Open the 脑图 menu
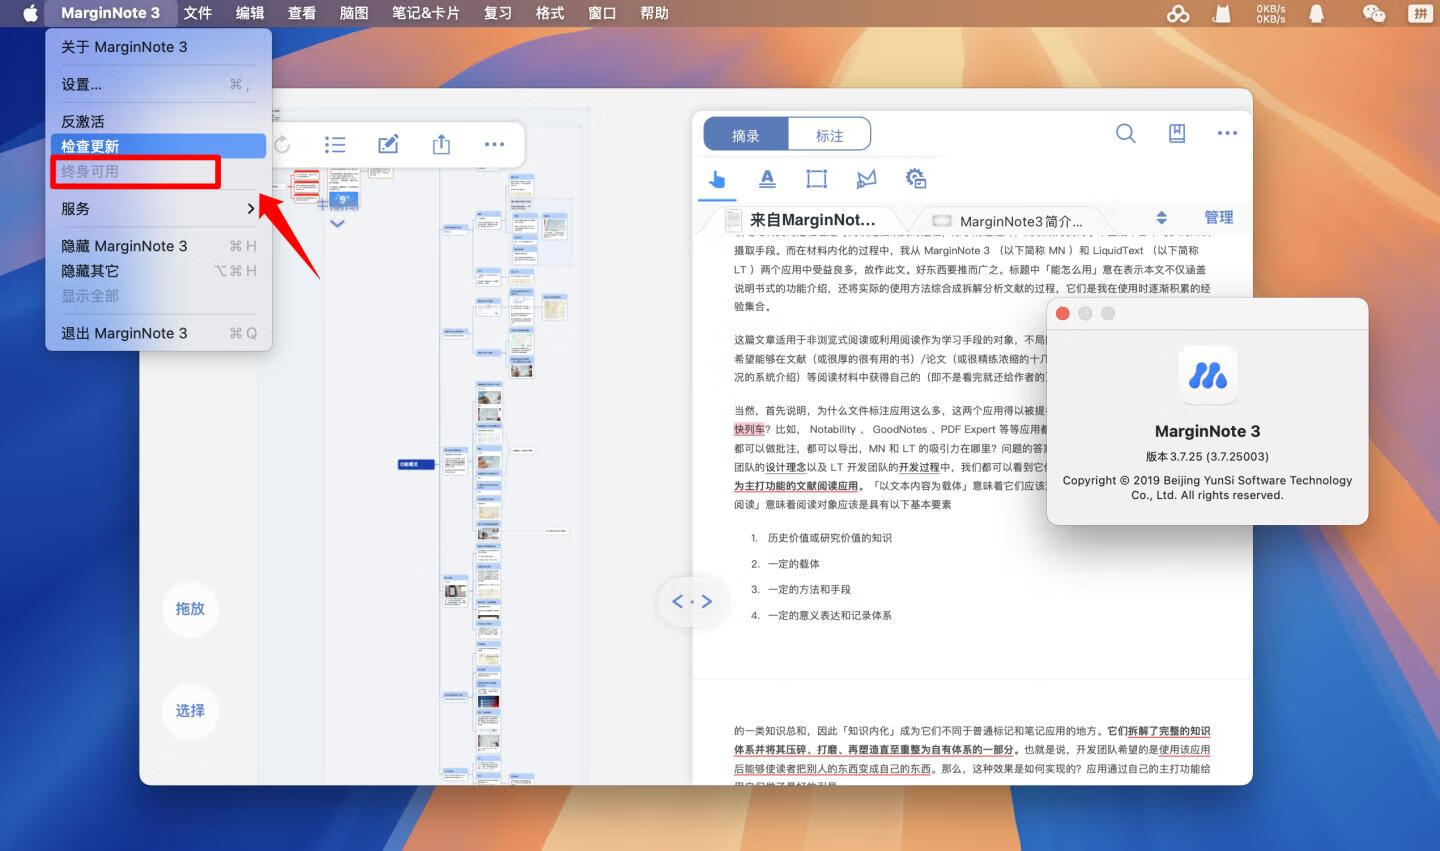The image size is (1440, 851). 354,13
